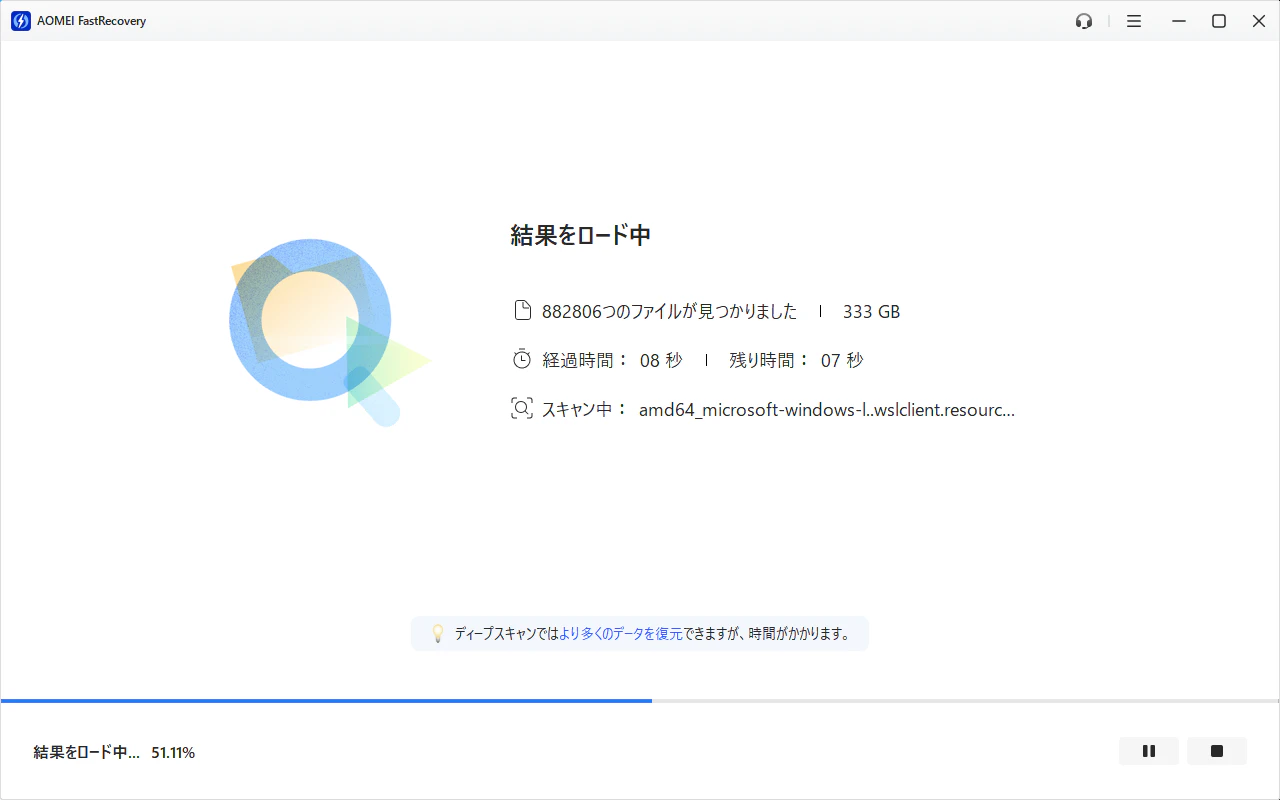Maximize the AOMEI FastRecovery window

pos(1219,21)
